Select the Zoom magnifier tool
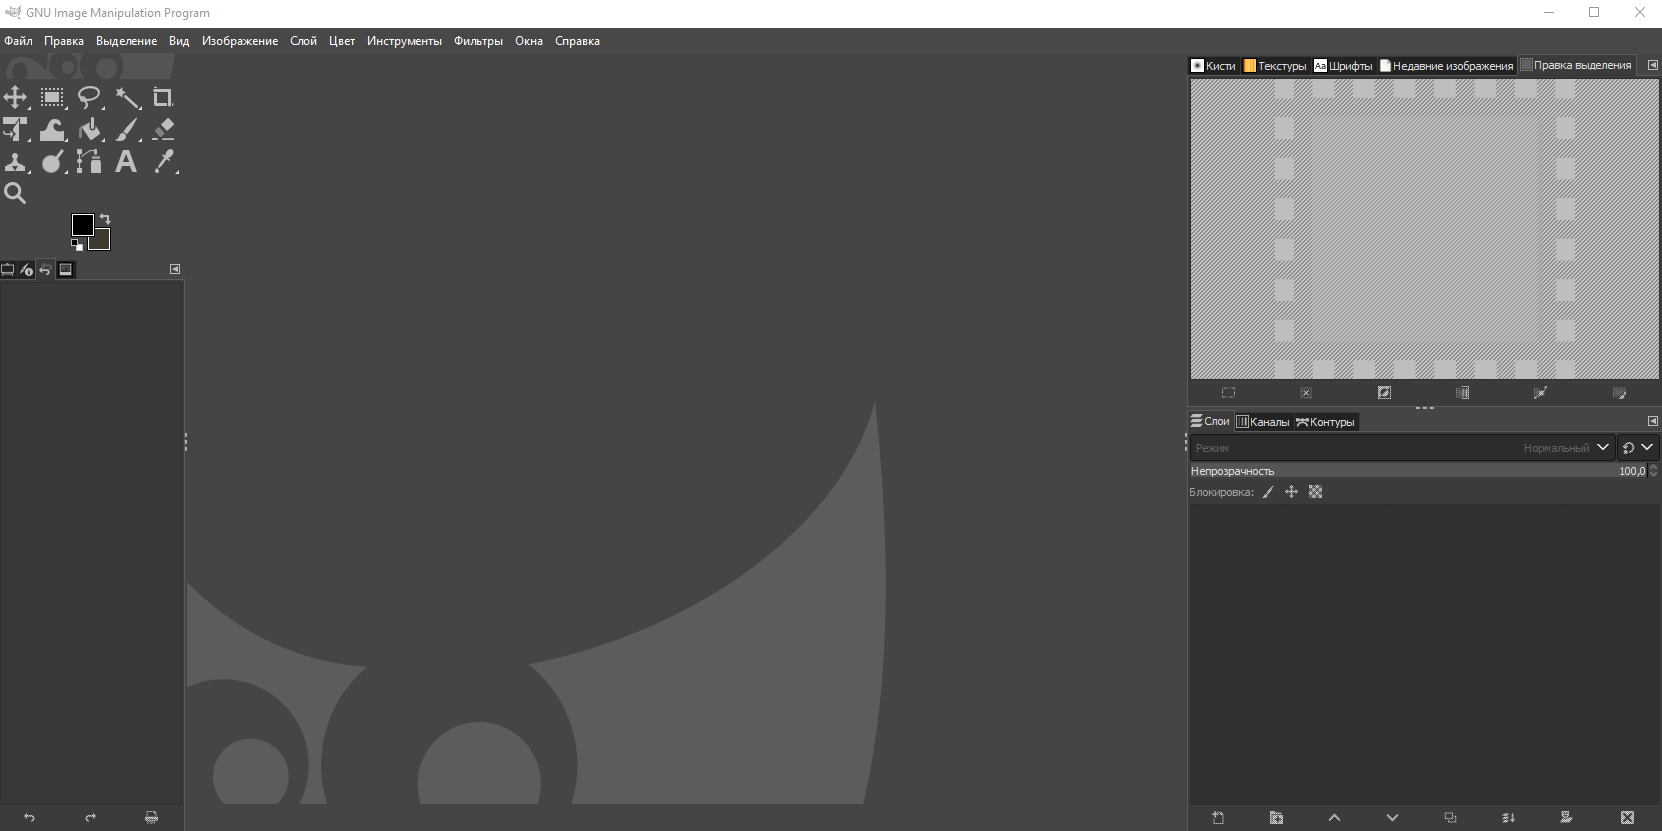Viewport: 1662px width, 831px height. (x=15, y=193)
